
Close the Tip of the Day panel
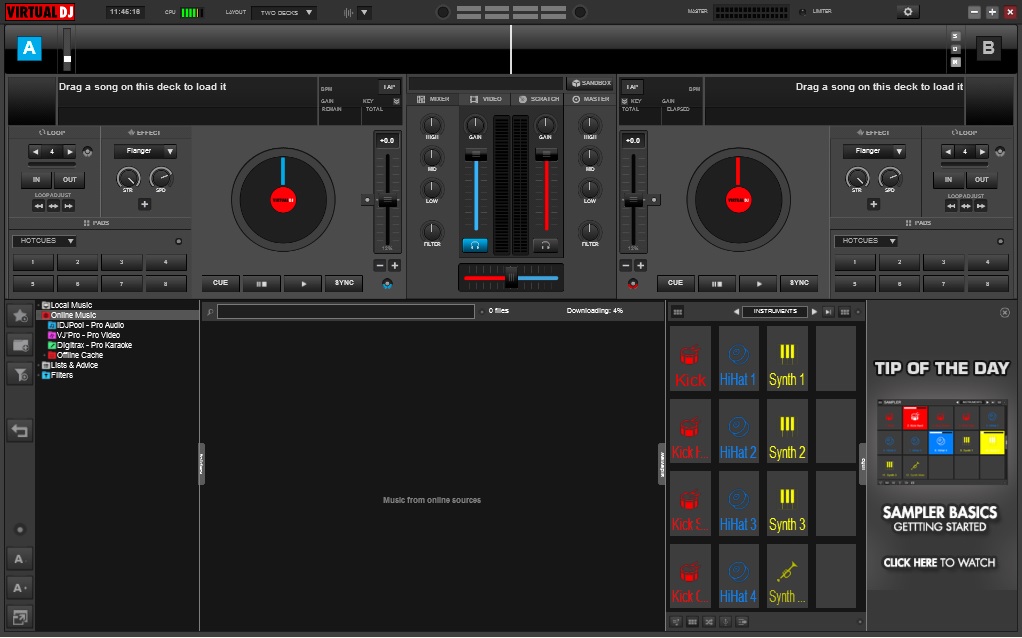[1004, 313]
